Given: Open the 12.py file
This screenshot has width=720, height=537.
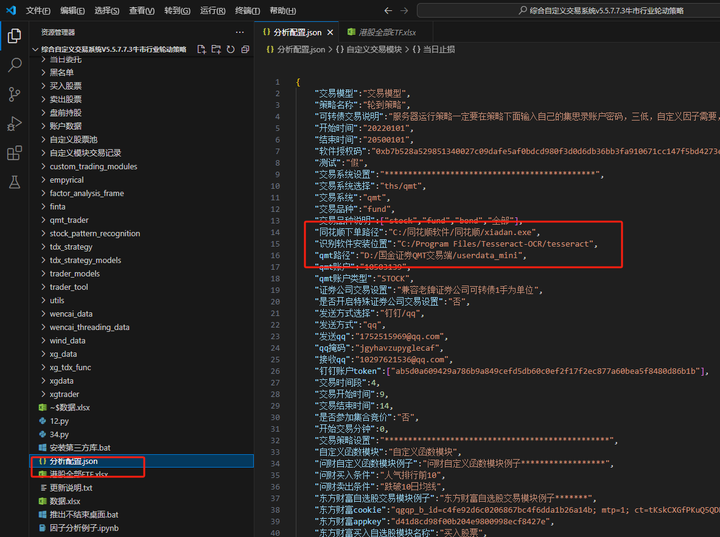Looking at the screenshot, I should click(59, 420).
